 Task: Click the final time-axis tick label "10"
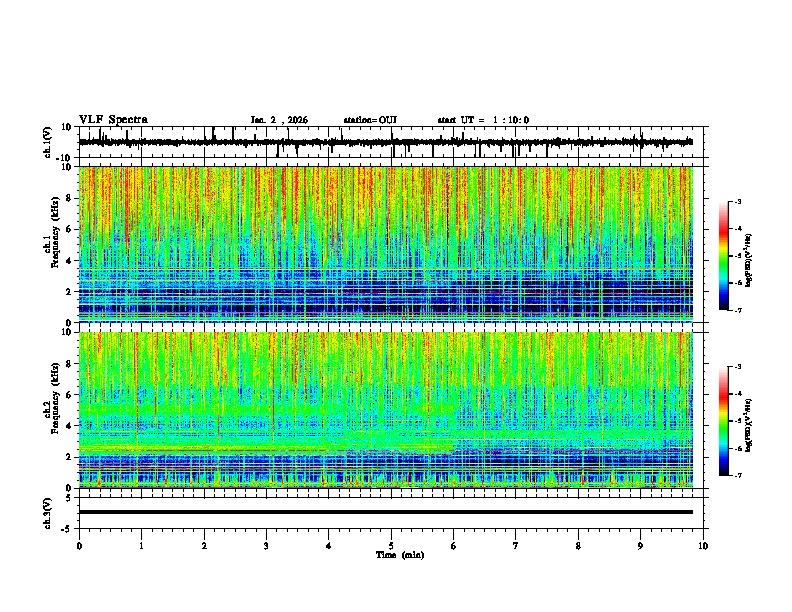703,546
